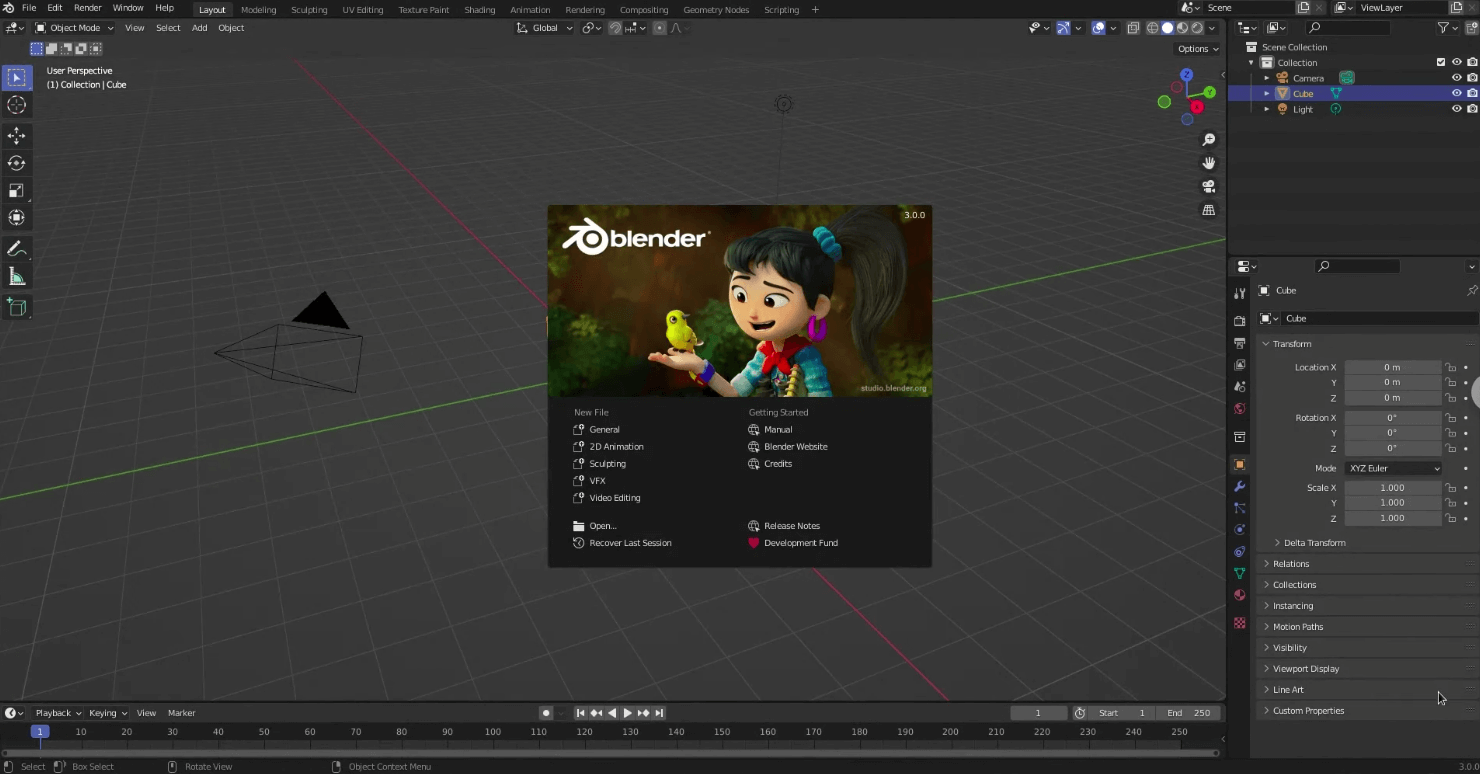Open the Material properties tab
Image resolution: width=1480 pixels, height=774 pixels.
point(1240,595)
